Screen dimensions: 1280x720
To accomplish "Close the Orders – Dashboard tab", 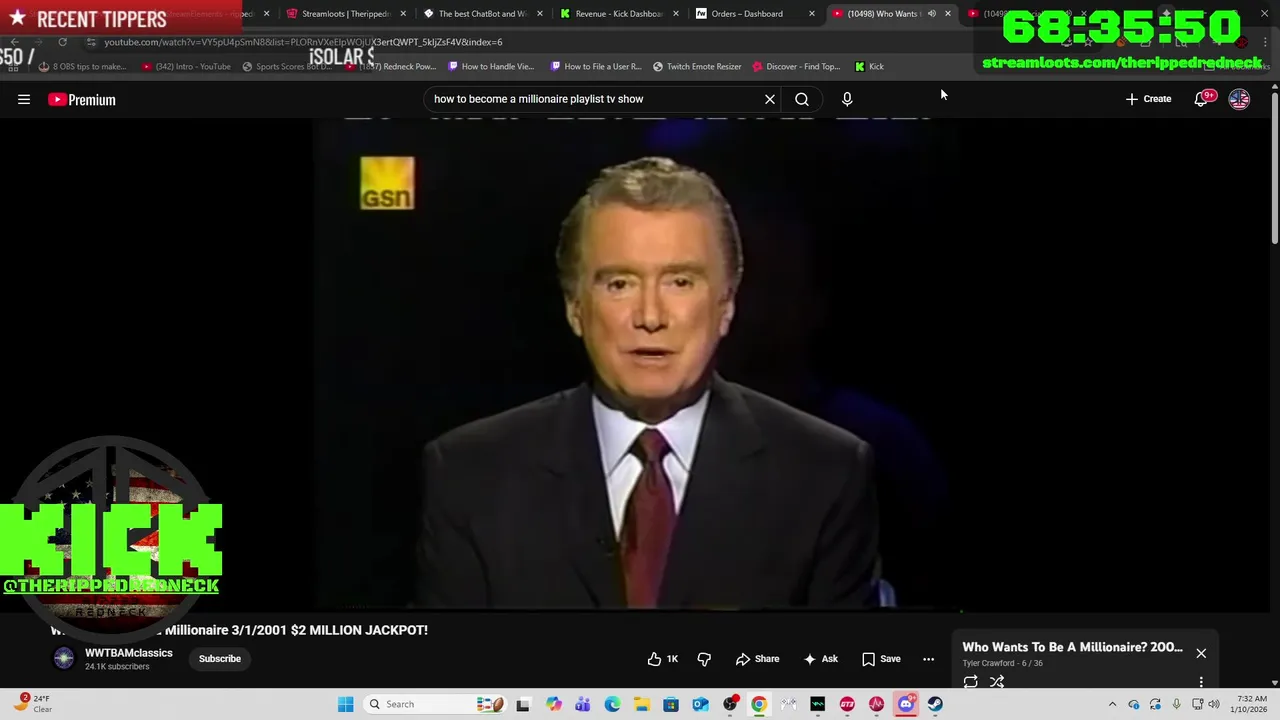I will point(811,14).
